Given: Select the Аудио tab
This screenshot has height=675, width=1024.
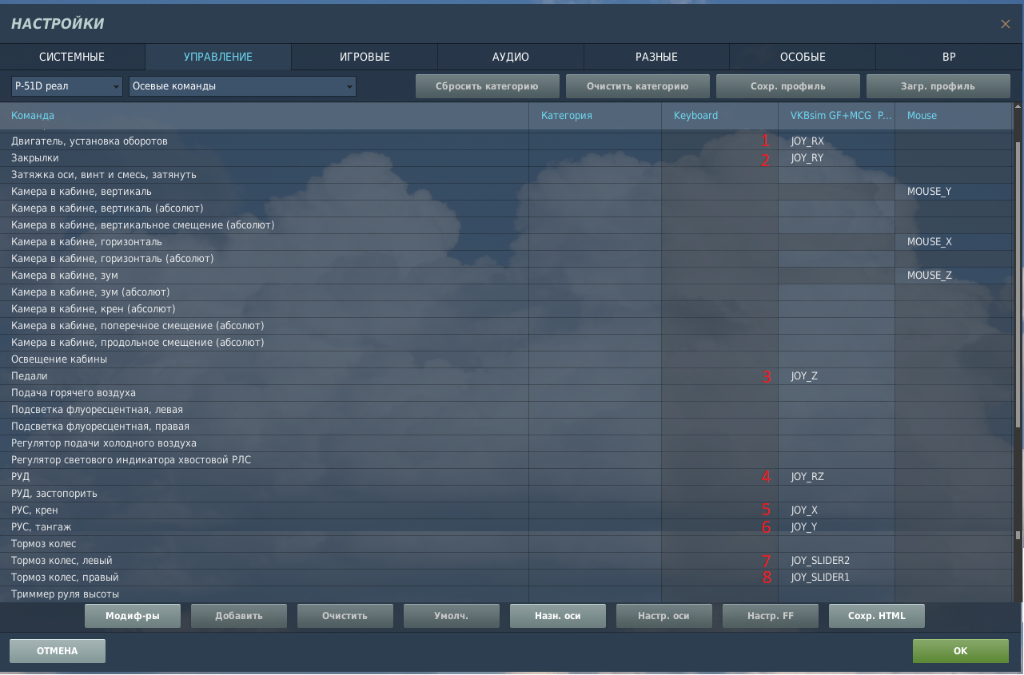Looking at the screenshot, I should [510, 57].
